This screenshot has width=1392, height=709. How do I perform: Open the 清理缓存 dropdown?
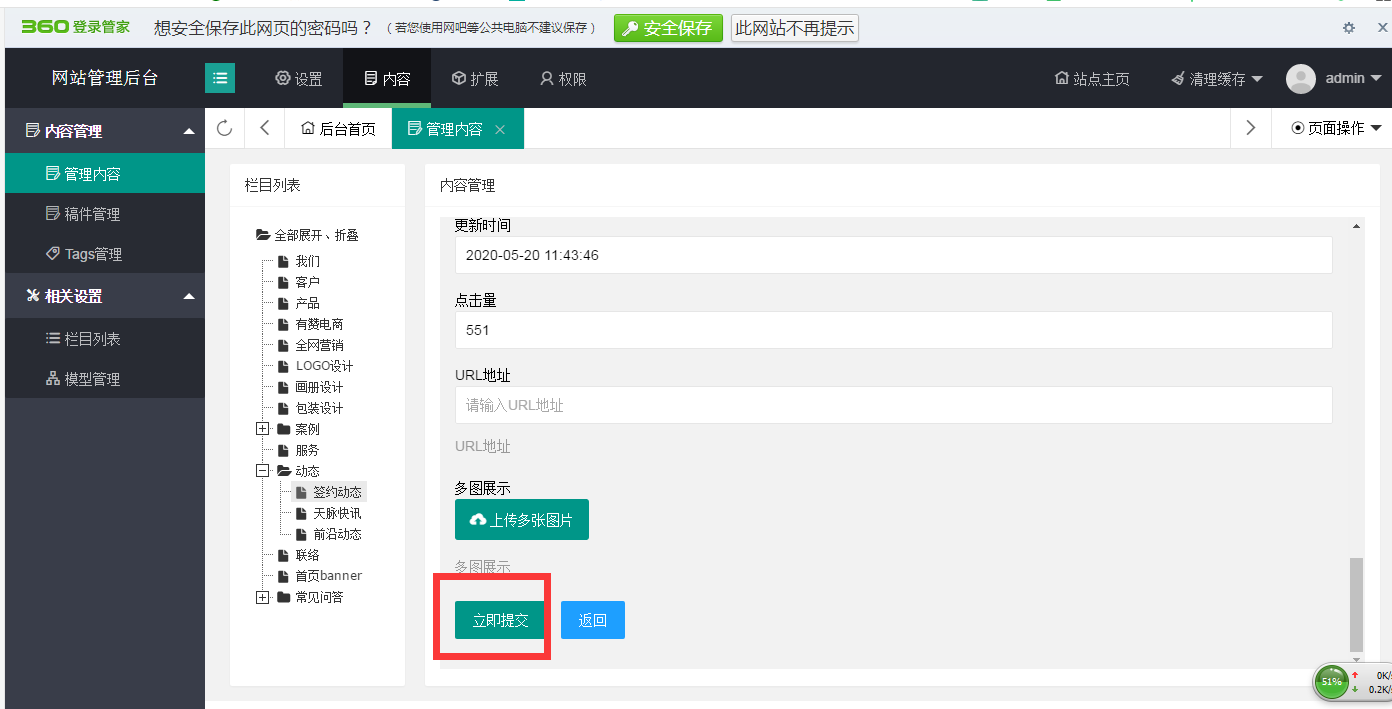(x=1216, y=79)
